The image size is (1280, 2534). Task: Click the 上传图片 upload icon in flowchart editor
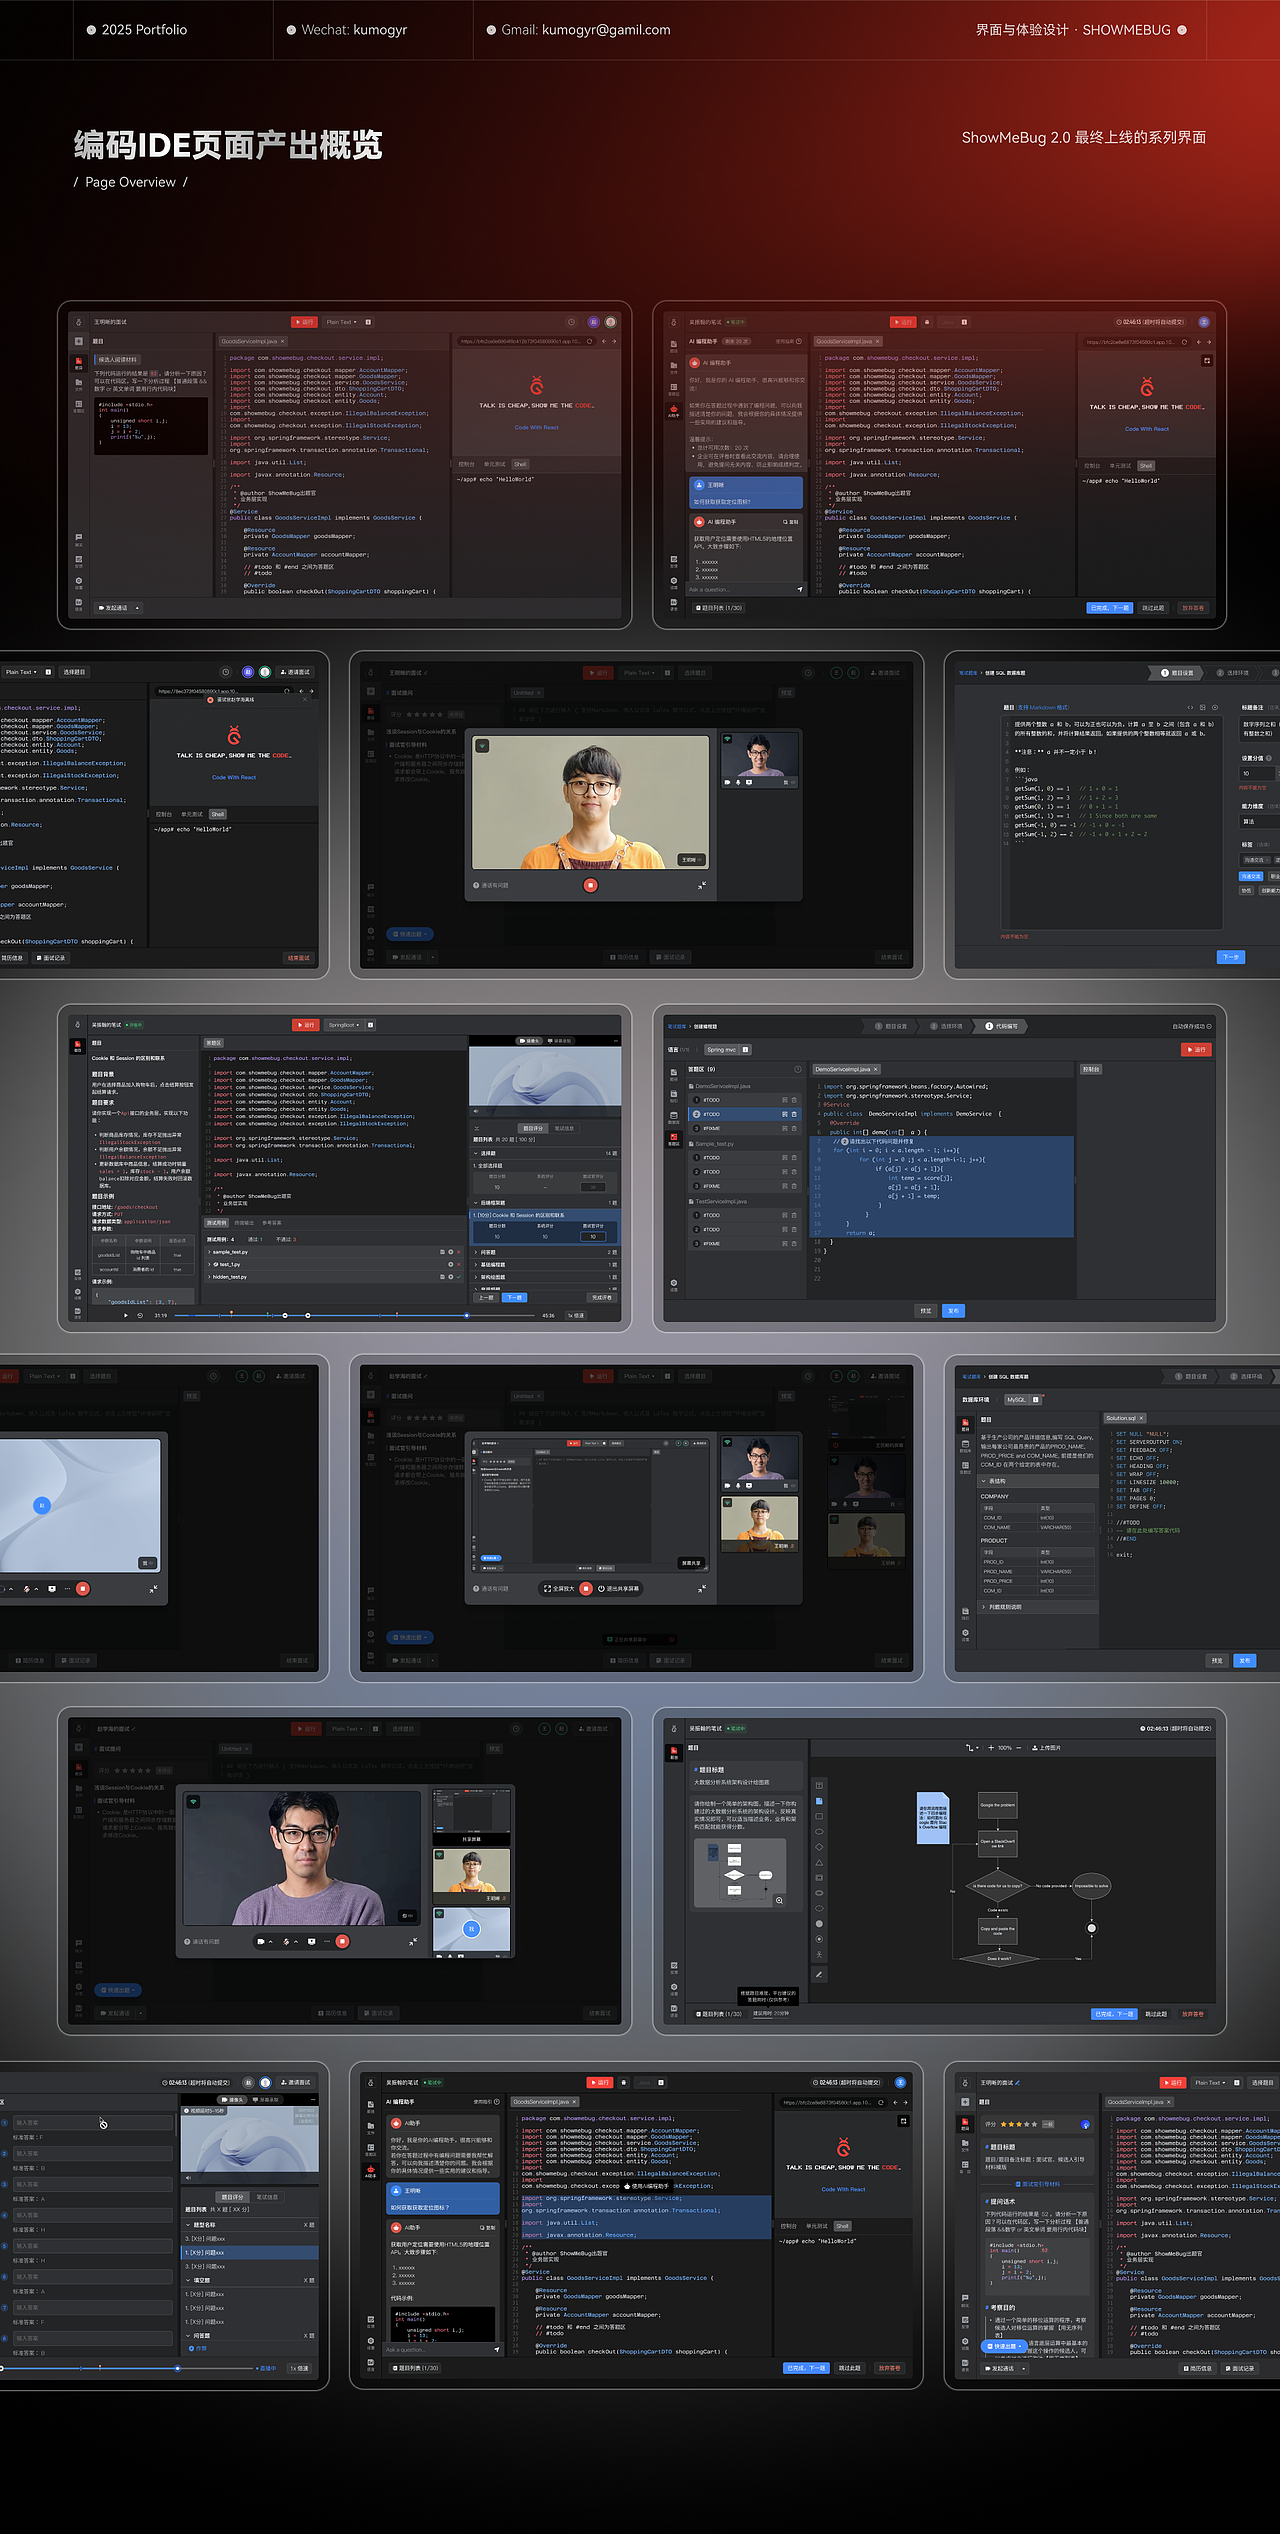pyautogui.click(x=1035, y=1748)
